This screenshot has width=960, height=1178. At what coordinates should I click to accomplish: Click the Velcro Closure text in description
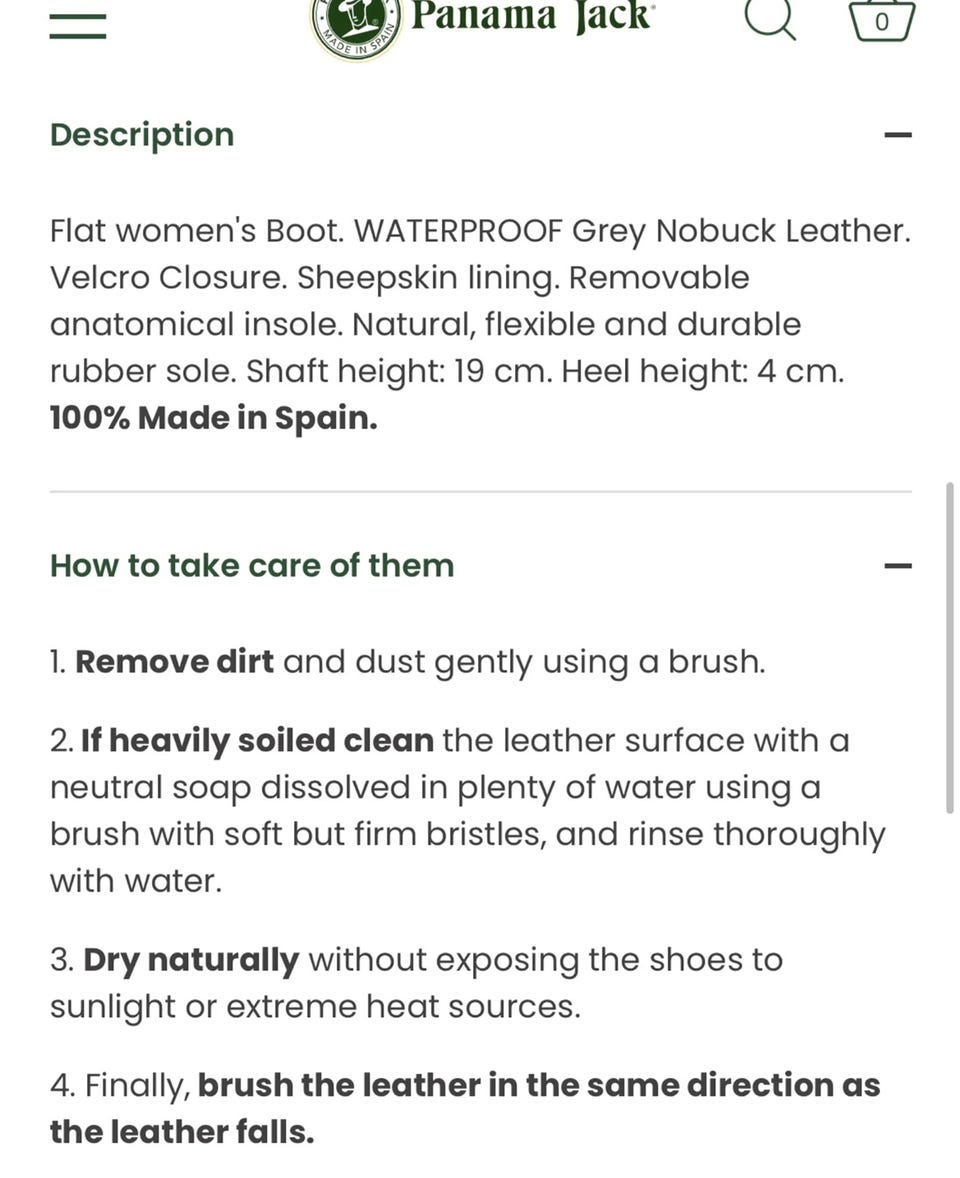coord(169,278)
